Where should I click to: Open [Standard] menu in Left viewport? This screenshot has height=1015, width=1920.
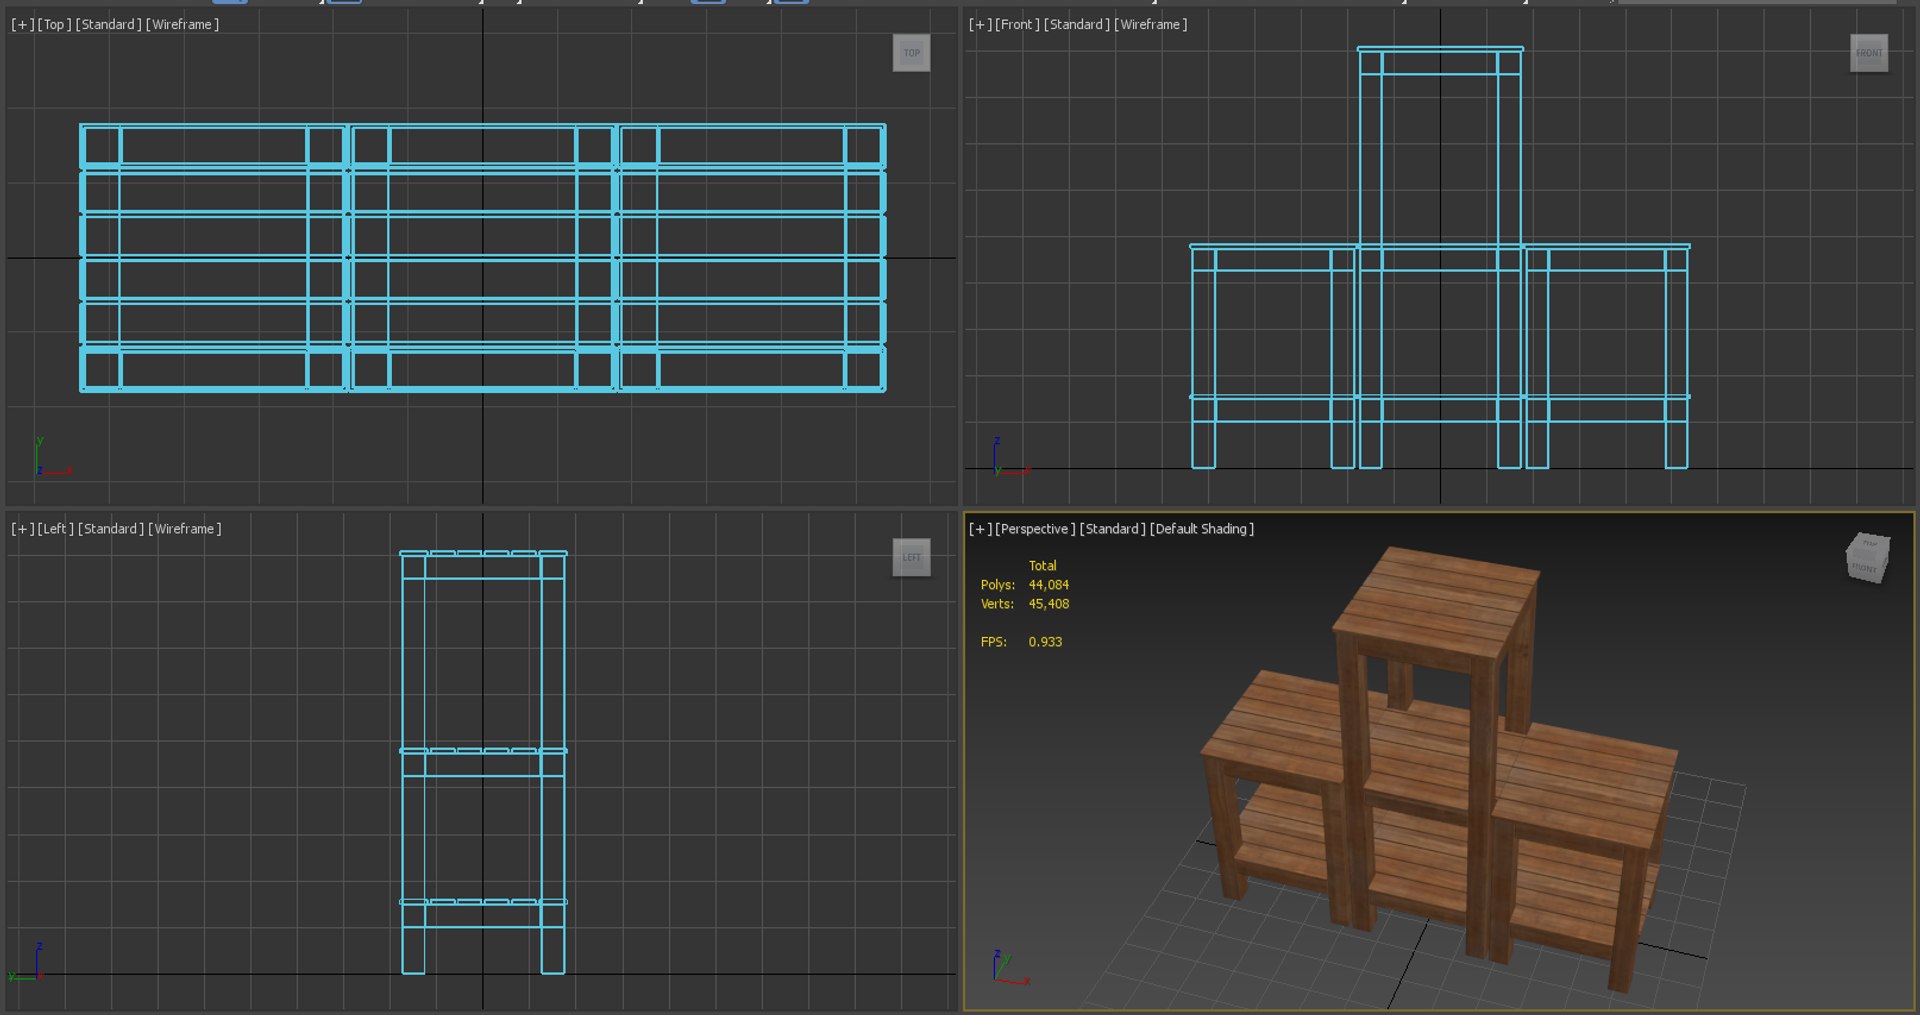(x=111, y=528)
